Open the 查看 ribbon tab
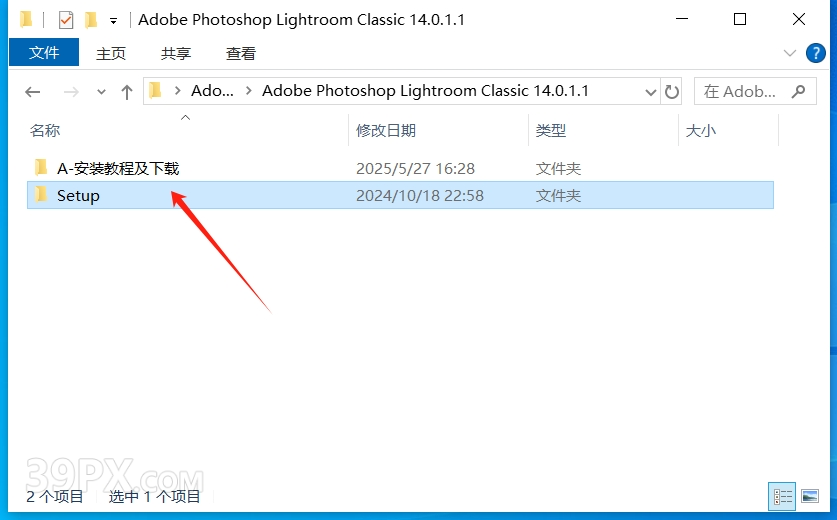The image size is (837, 520). point(241,53)
